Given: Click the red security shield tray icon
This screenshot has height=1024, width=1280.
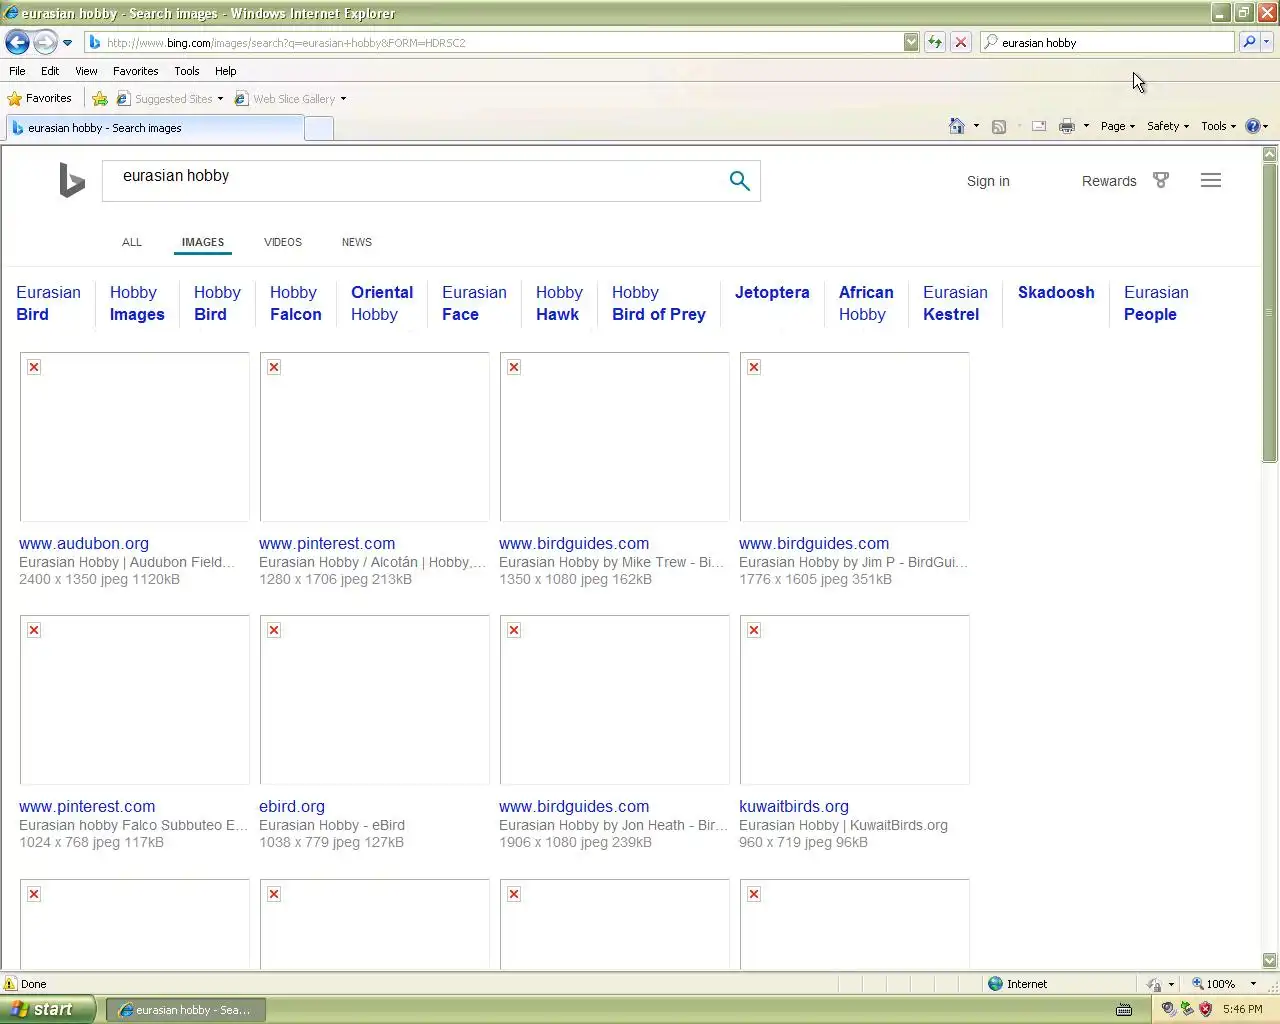Looking at the screenshot, I should pos(1205,1009).
